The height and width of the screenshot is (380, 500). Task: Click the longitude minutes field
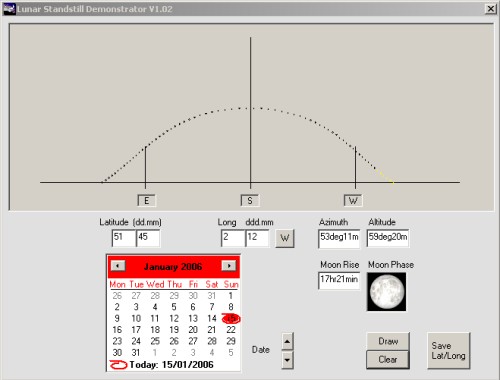[x=257, y=238]
